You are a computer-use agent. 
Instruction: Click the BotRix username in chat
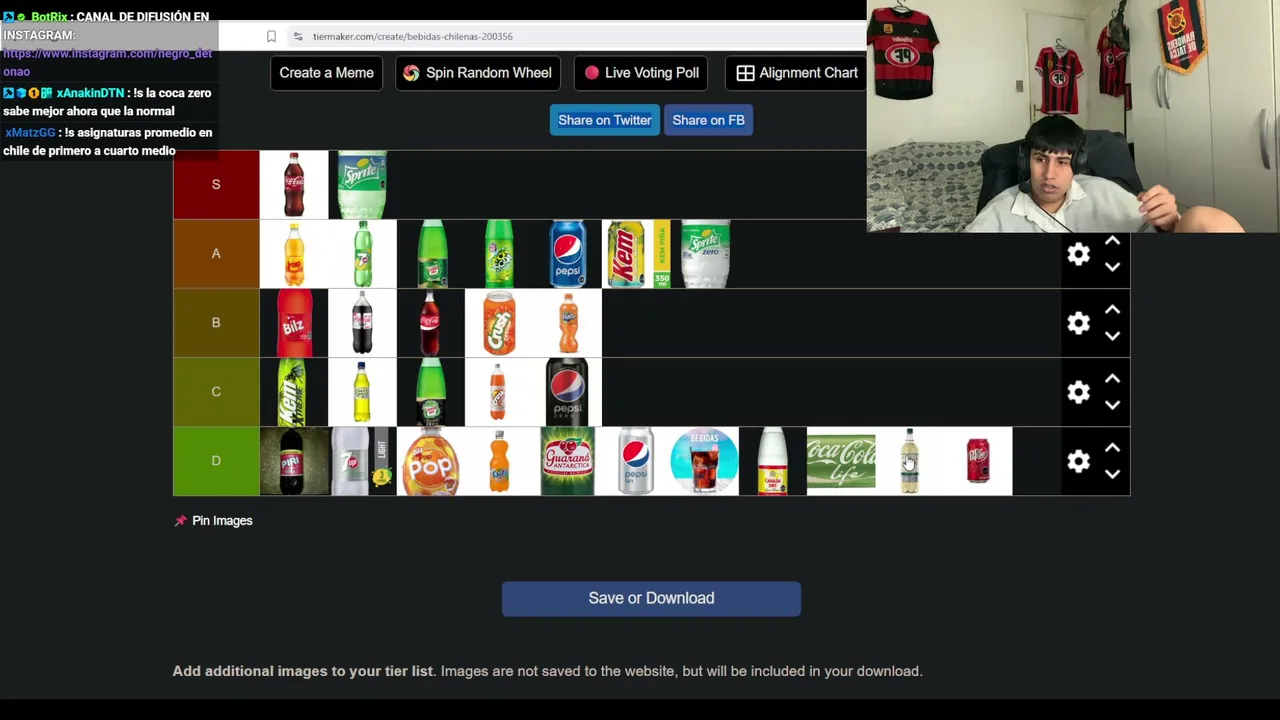49,17
